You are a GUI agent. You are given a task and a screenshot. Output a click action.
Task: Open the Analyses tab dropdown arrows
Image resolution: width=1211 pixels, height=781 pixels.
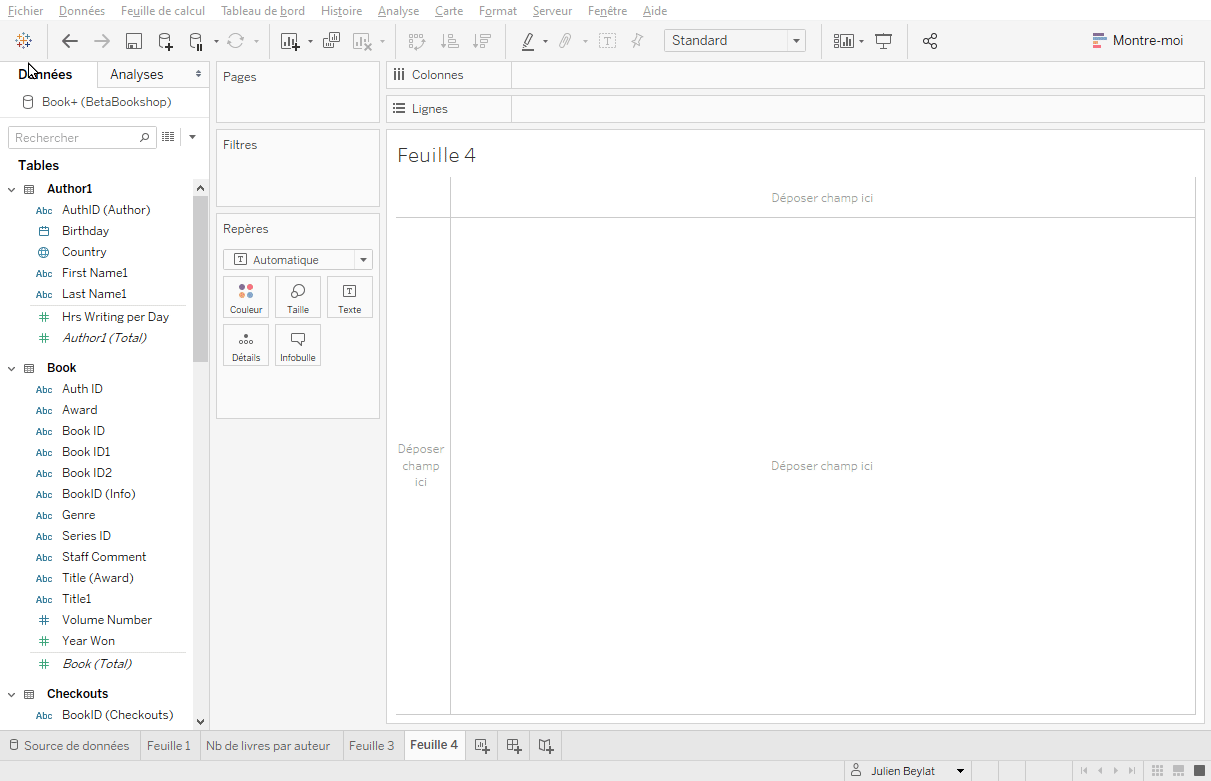click(x=198, y=74)
